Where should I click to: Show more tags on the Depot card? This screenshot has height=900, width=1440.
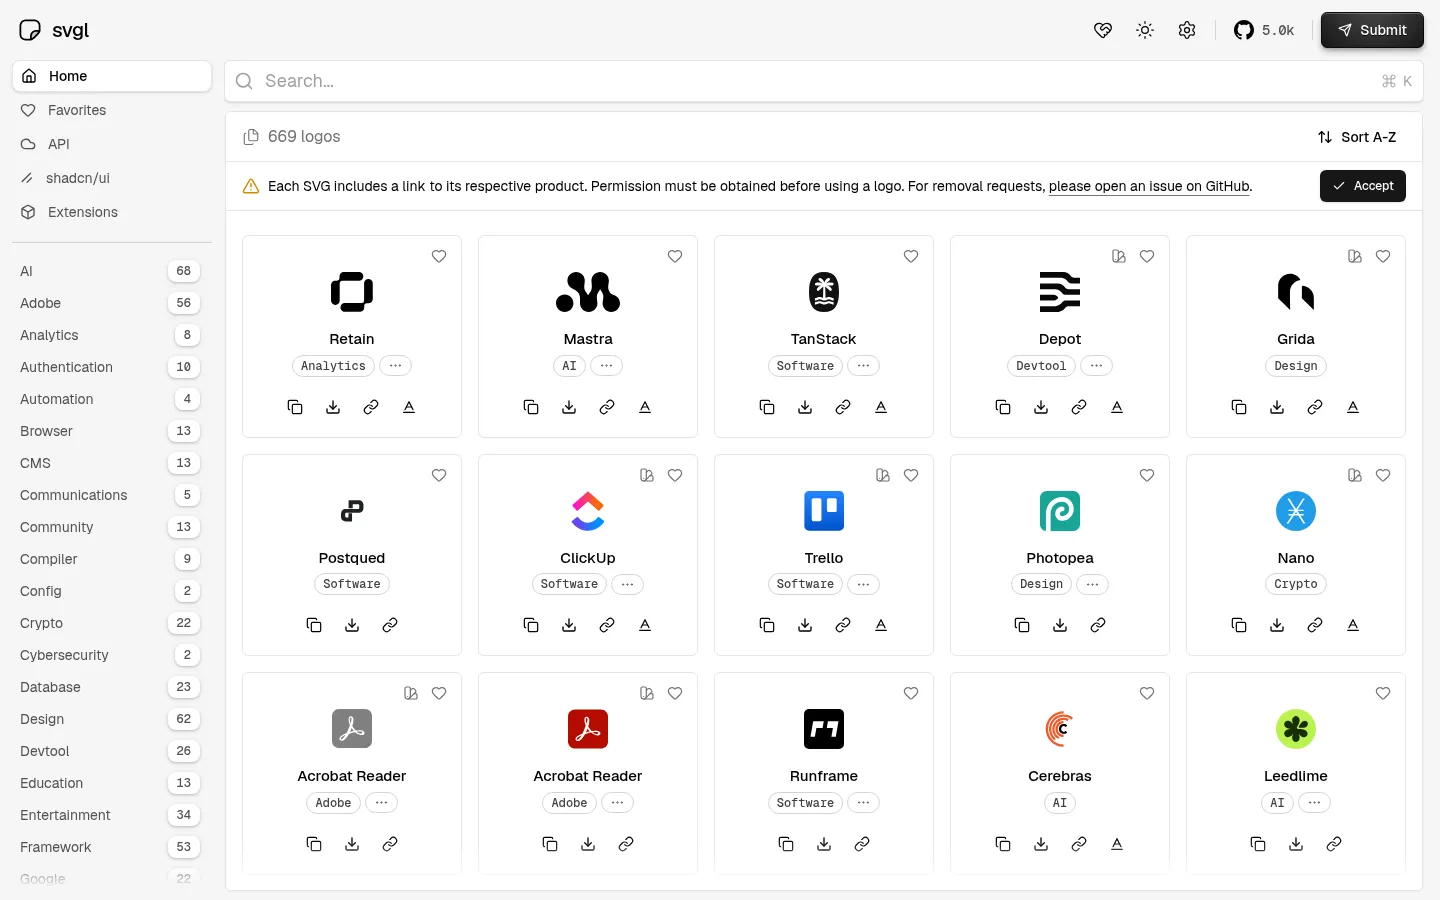(1097, 366)
